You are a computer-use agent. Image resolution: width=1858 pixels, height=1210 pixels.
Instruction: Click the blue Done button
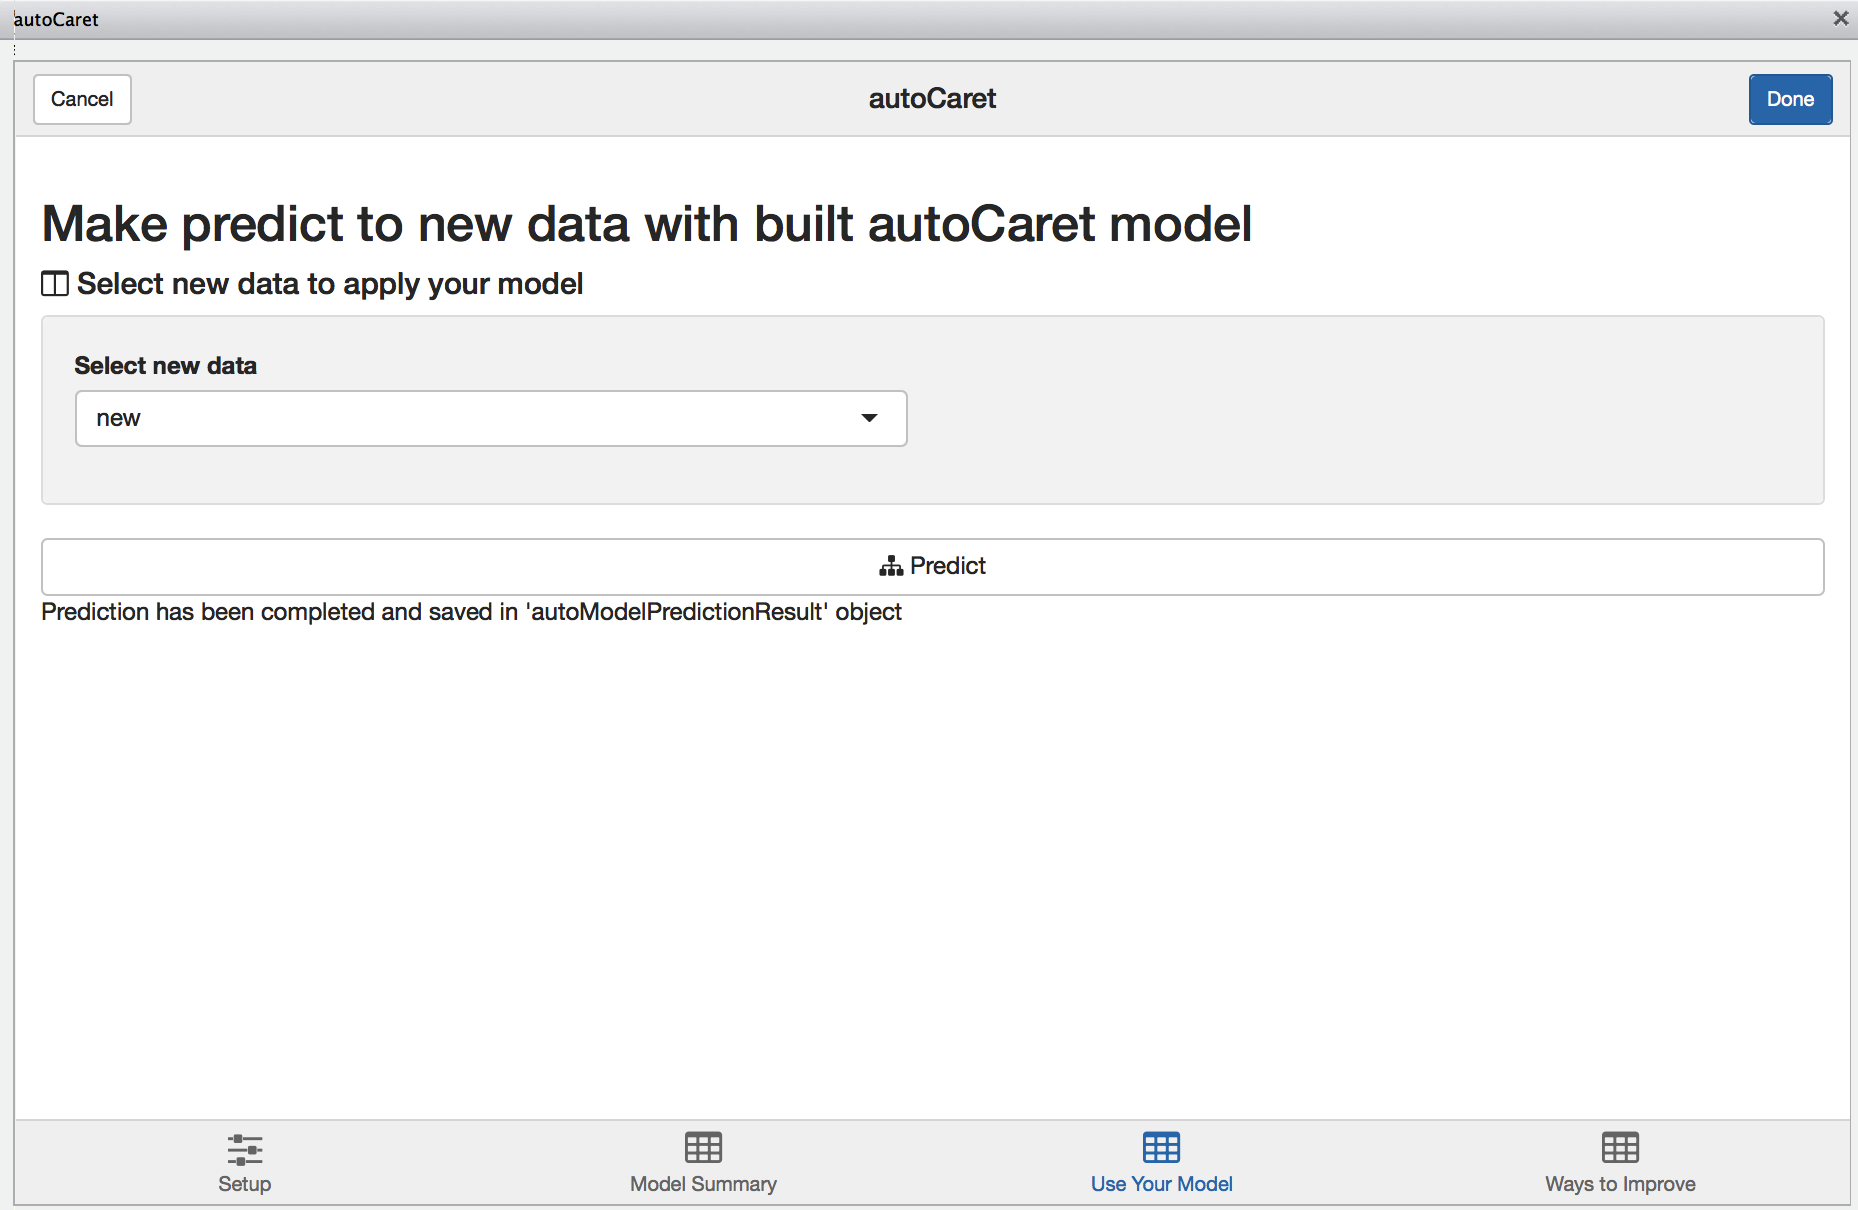(1790, 99)
